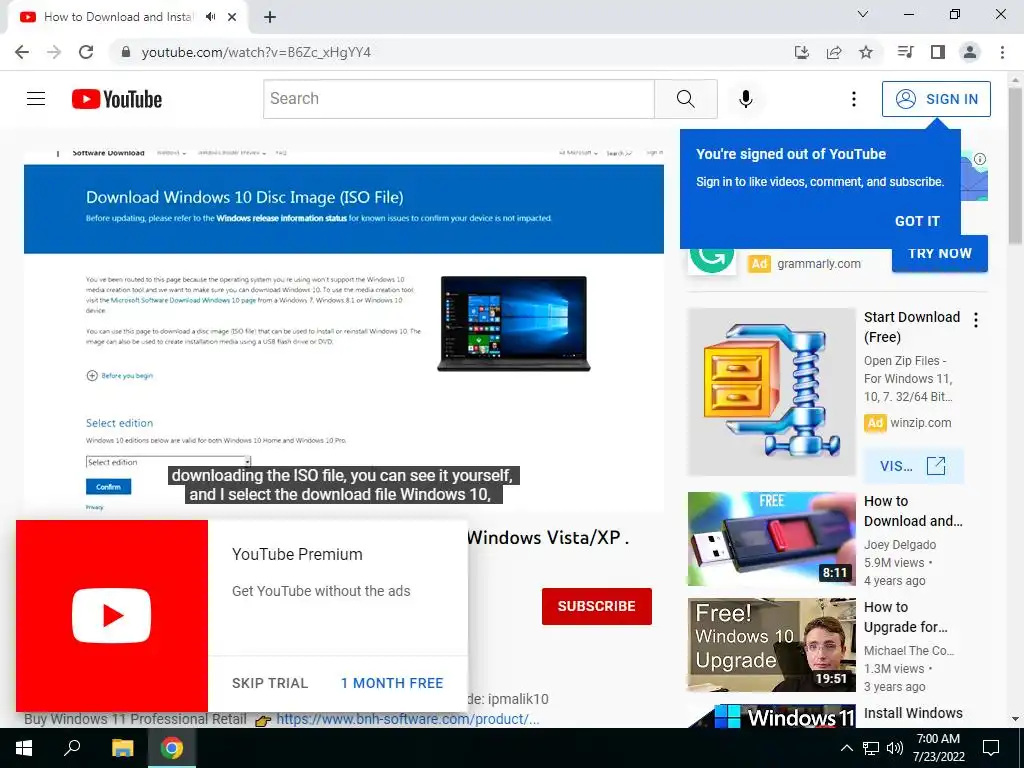
Task: Open Chrome profile avatar
Action: [x=970, y=52]
